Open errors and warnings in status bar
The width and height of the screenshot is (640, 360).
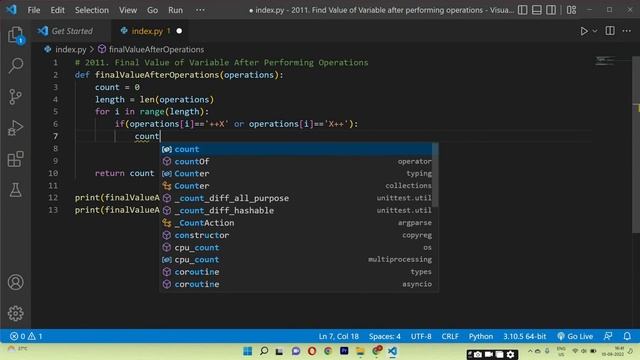pos(26,336)
